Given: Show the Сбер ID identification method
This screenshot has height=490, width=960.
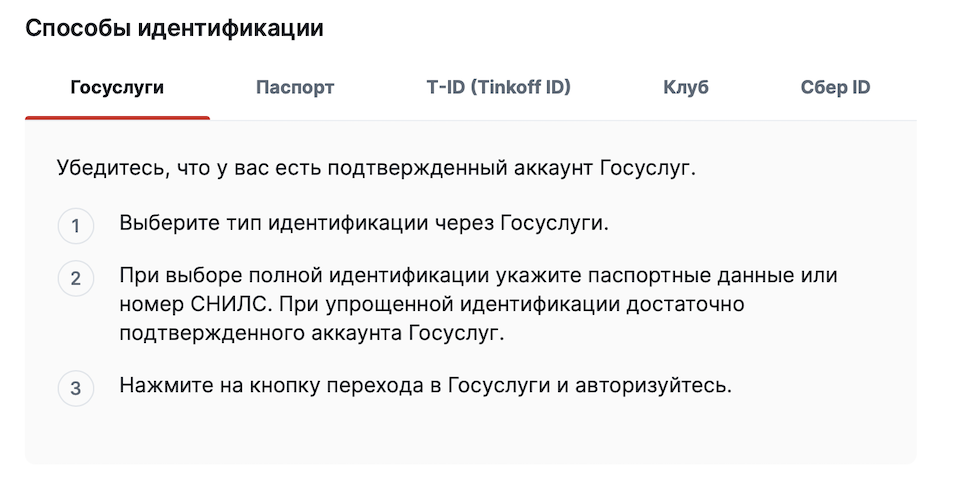Looking at the screenshot, I should pyautogui.click(x=835, y=88).
